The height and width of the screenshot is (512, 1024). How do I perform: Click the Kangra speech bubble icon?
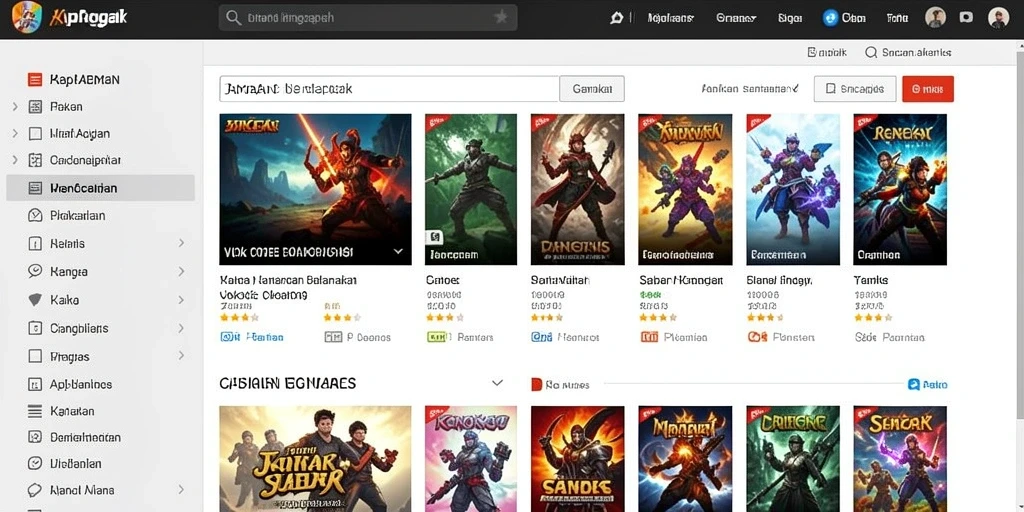35,272
